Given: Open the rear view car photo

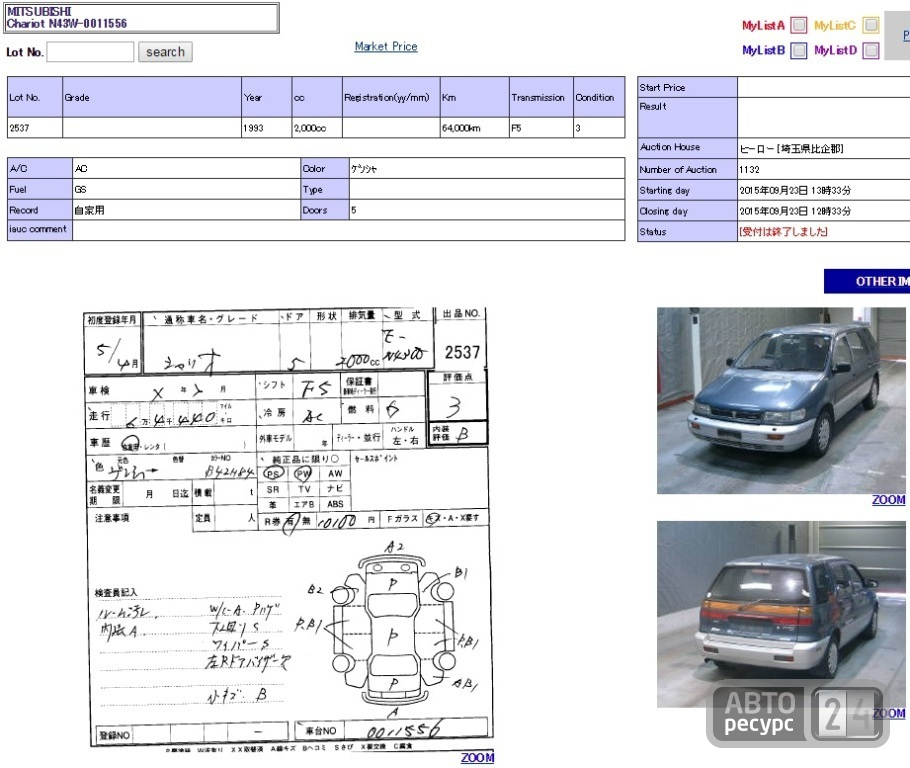Looking at the screenshot, I should click(781, 614).
